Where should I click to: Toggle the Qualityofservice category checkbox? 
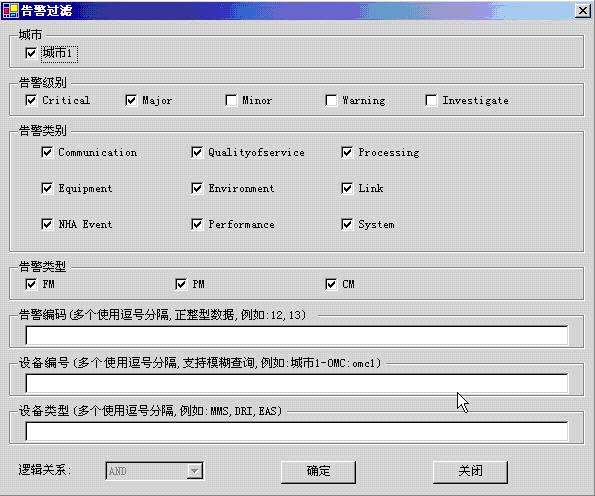(197, 153)
